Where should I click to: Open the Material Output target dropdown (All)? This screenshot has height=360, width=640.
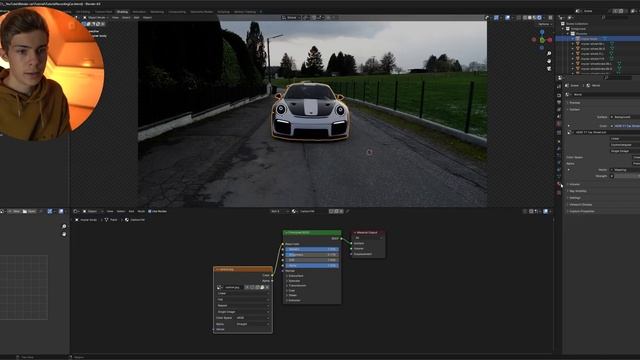point(368,238)
